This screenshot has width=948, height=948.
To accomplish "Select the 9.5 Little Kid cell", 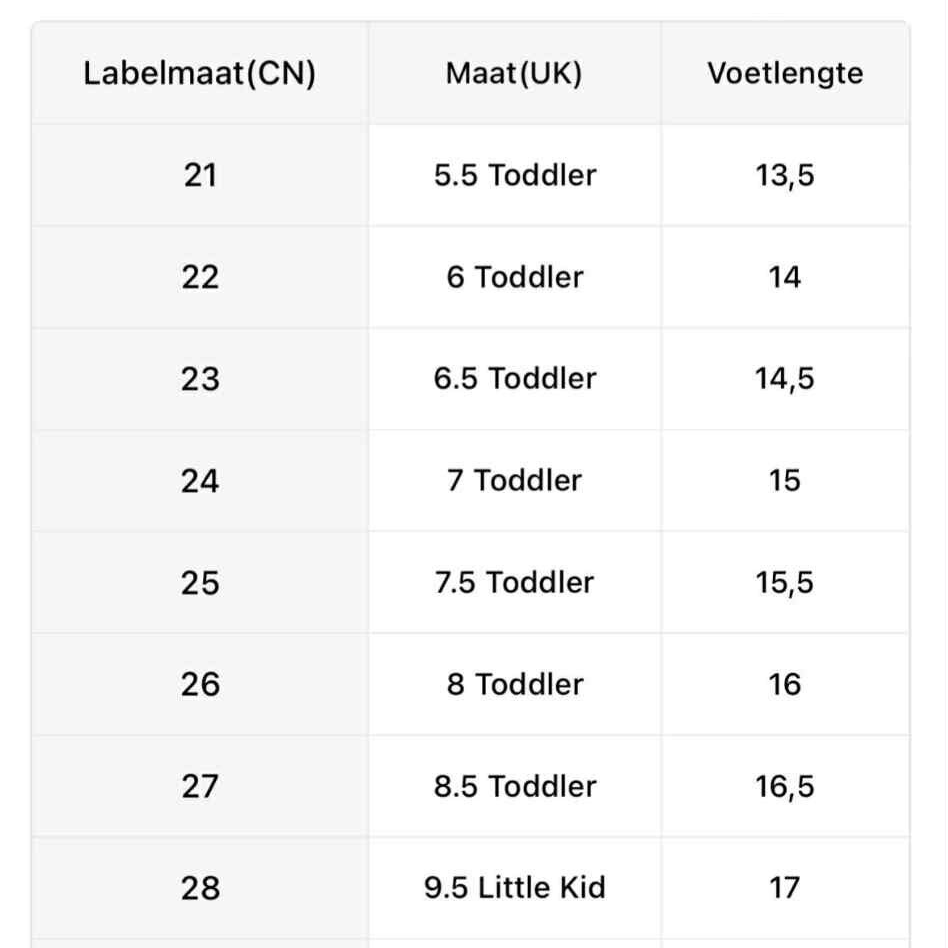I will tap(514, 888).
